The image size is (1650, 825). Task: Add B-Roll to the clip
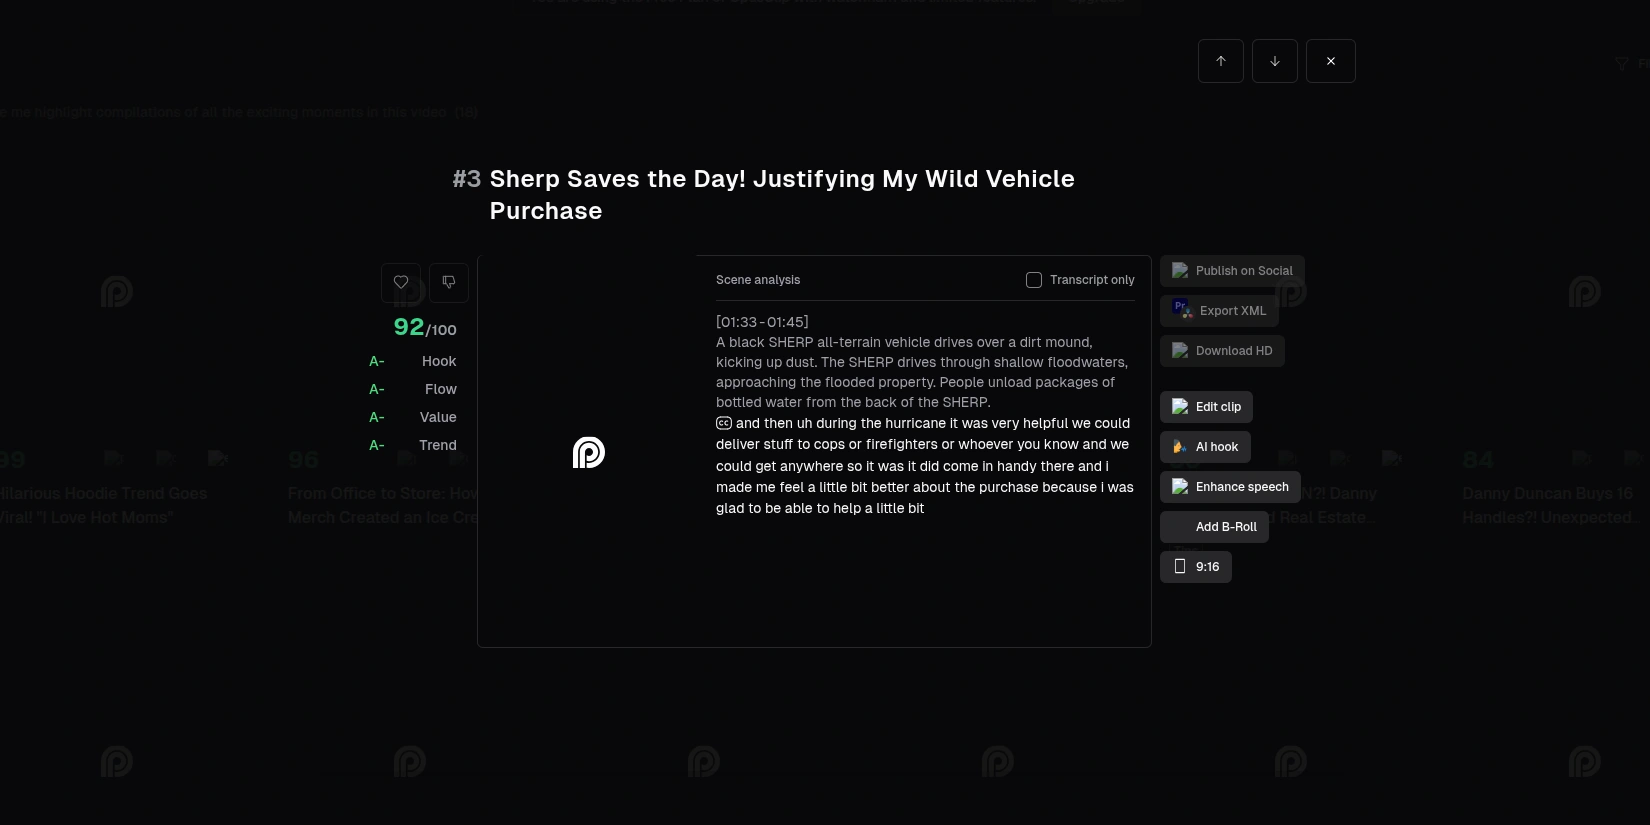pos(1214,527)
